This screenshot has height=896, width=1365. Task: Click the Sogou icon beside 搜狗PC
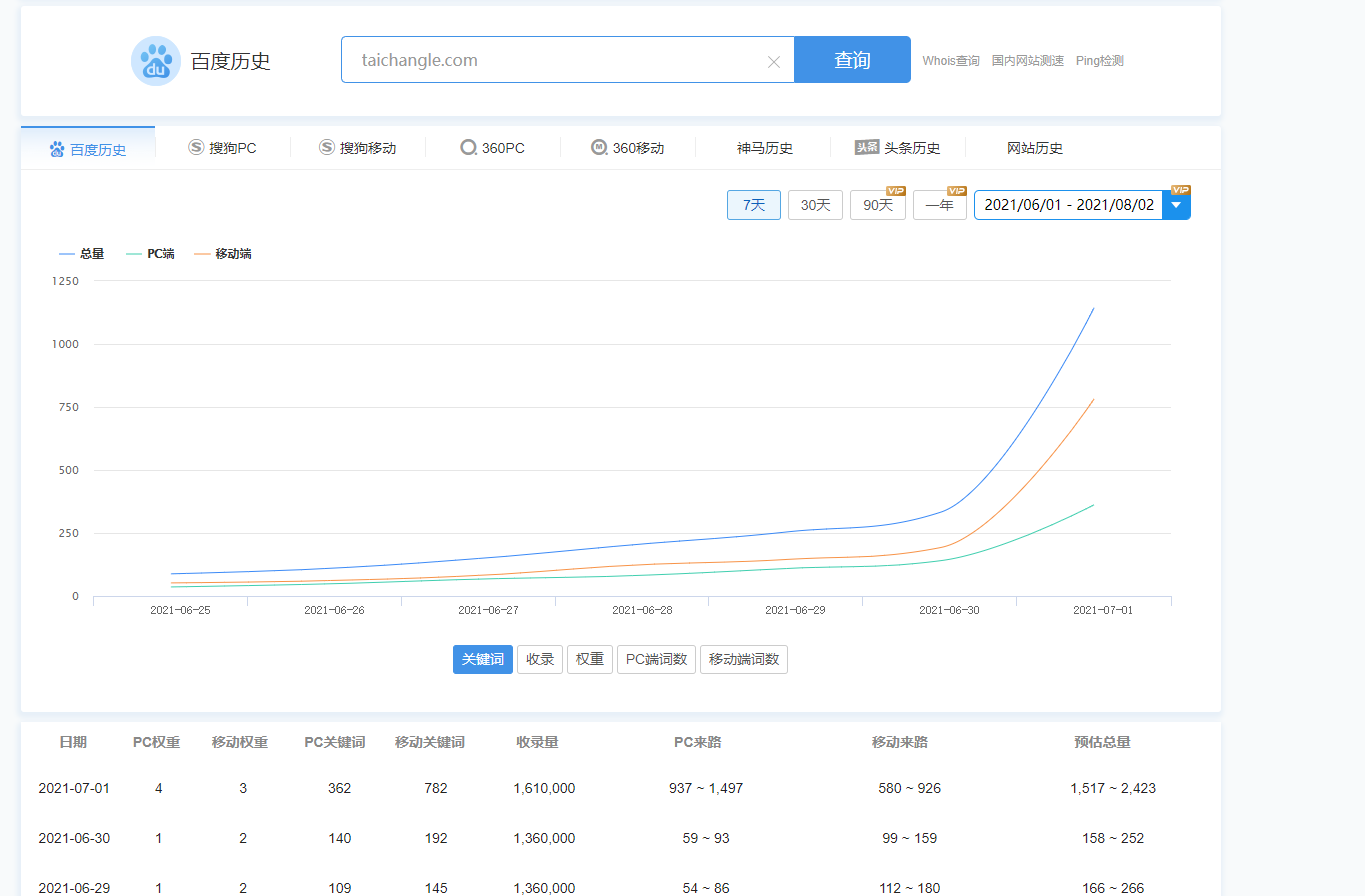coord(196,147)
